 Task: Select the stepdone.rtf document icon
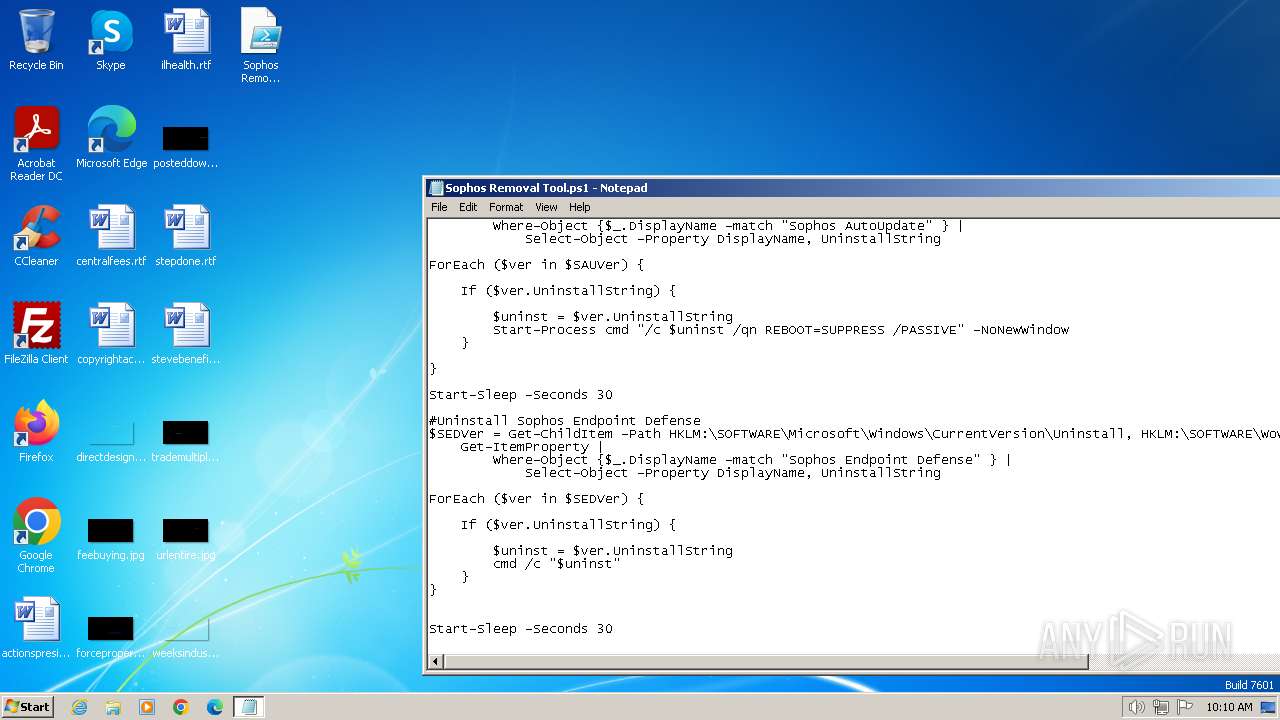pos(186,236)
